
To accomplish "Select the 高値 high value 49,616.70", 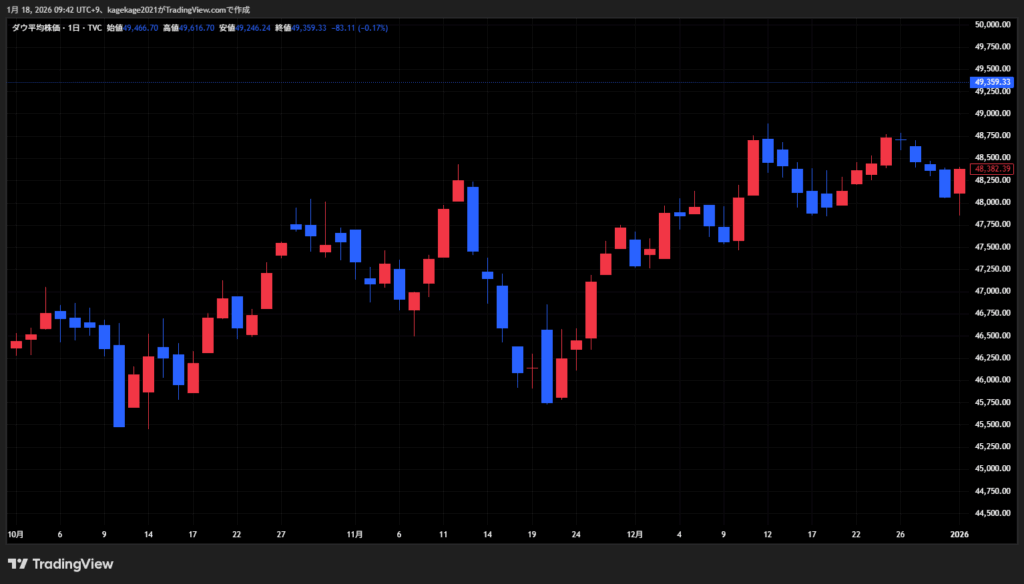I will 194,28.
